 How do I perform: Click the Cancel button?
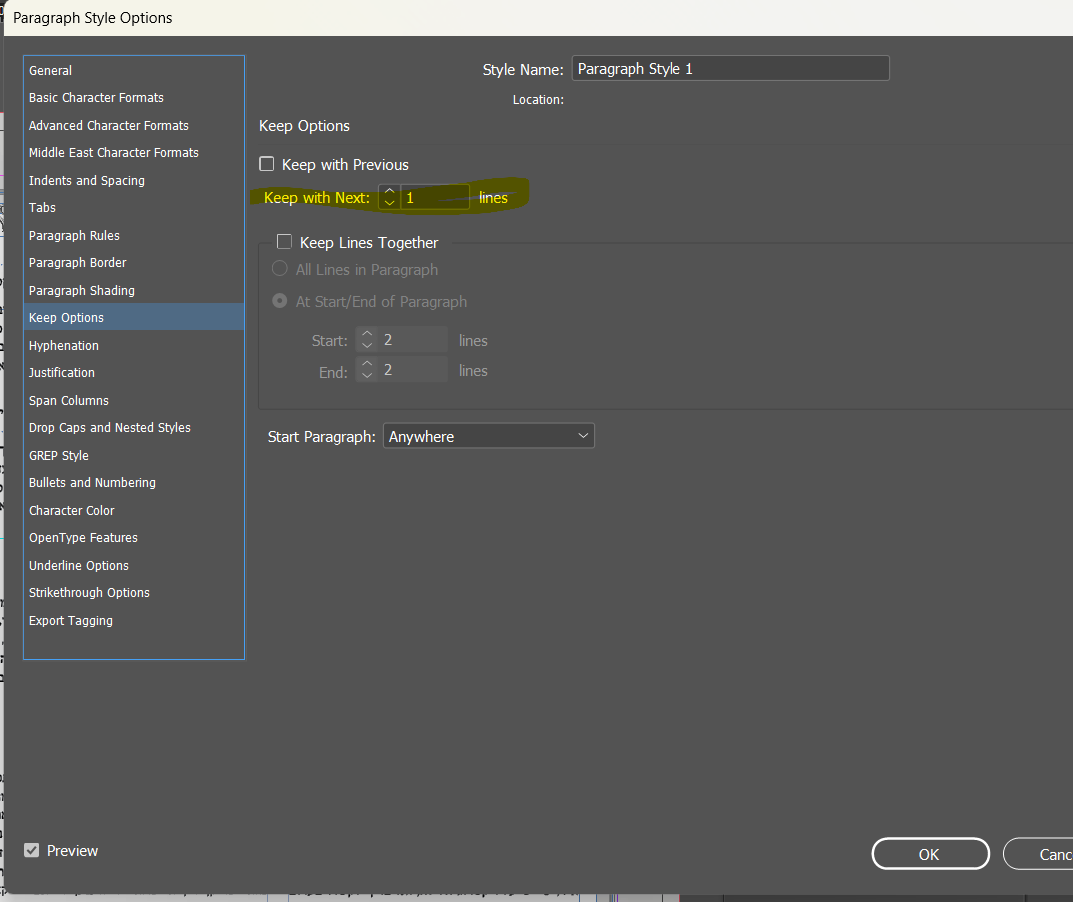1038,854
